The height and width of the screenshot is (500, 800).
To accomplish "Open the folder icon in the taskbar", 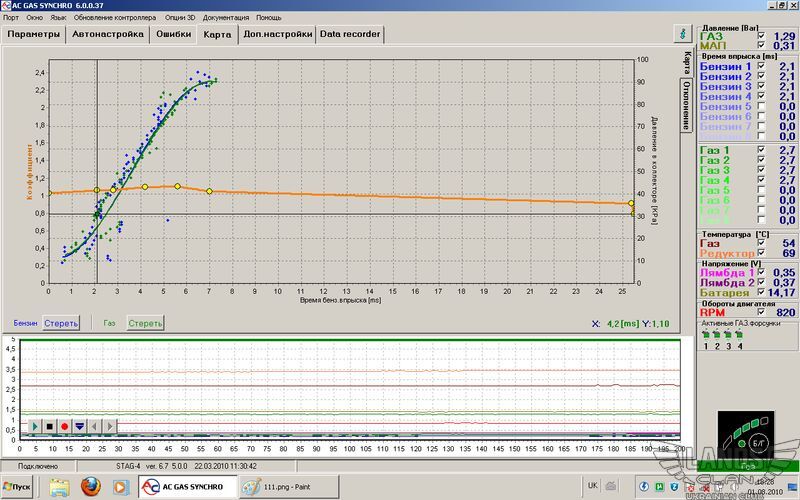I will pyautogui.click(x=59, y=487).
